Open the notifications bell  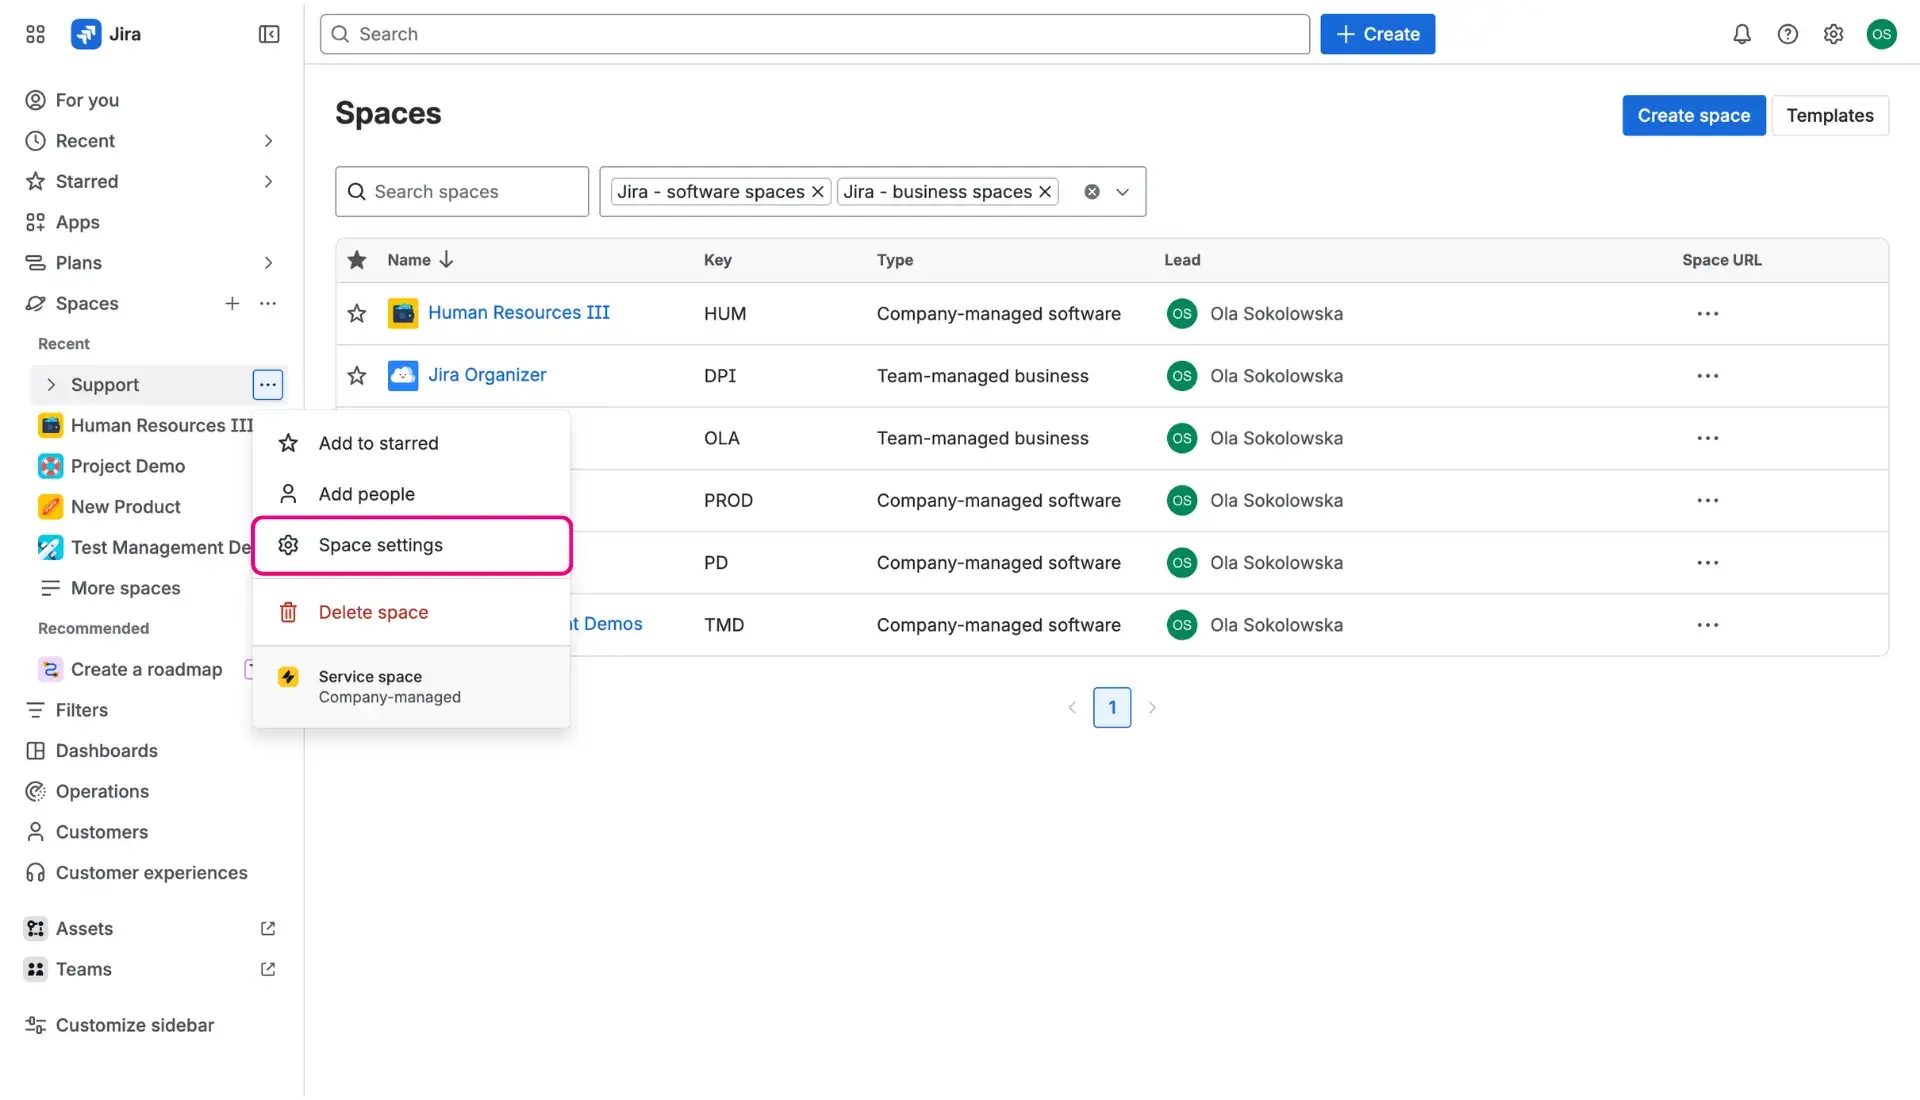click(1741, 33)
